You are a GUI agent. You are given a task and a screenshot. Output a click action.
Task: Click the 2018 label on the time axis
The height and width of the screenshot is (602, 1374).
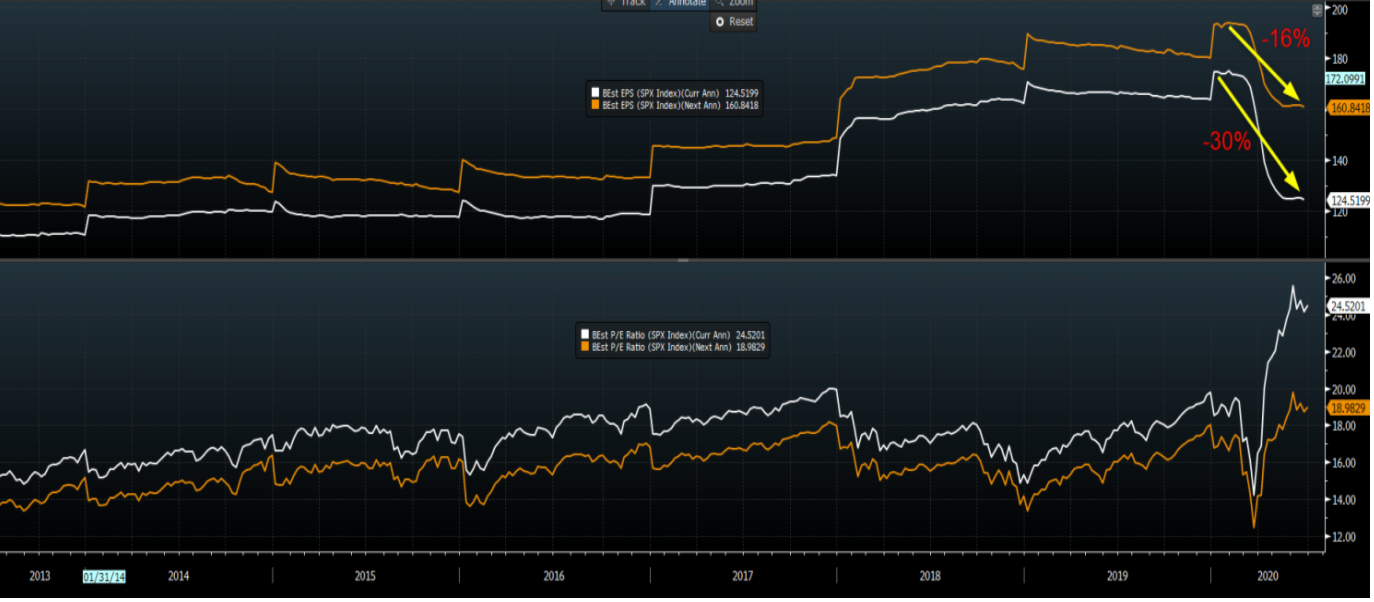(x=930, y=576)
